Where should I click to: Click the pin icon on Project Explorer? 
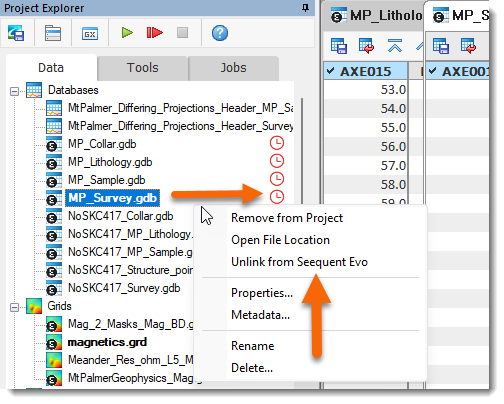pyautogui.click(x=305, y=8)
